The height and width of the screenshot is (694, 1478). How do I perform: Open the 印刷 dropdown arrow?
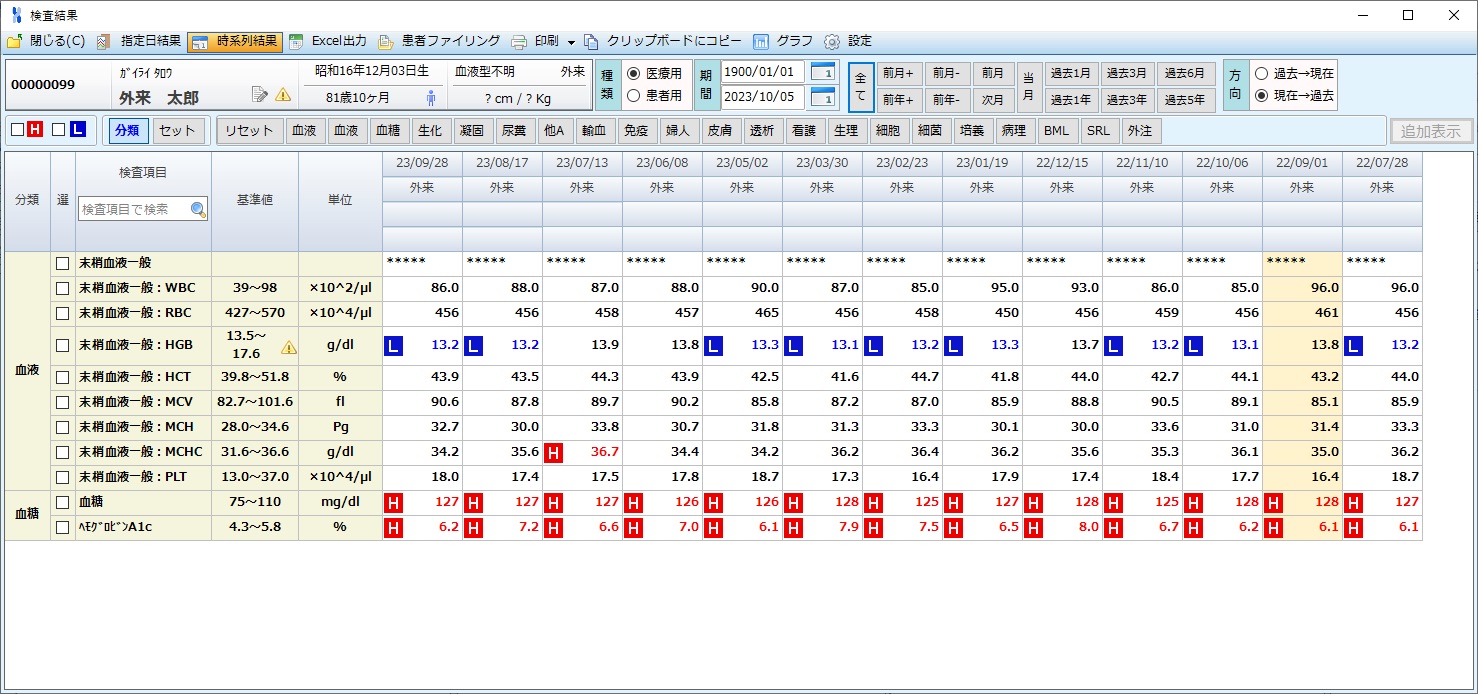[x=571, y=42]
